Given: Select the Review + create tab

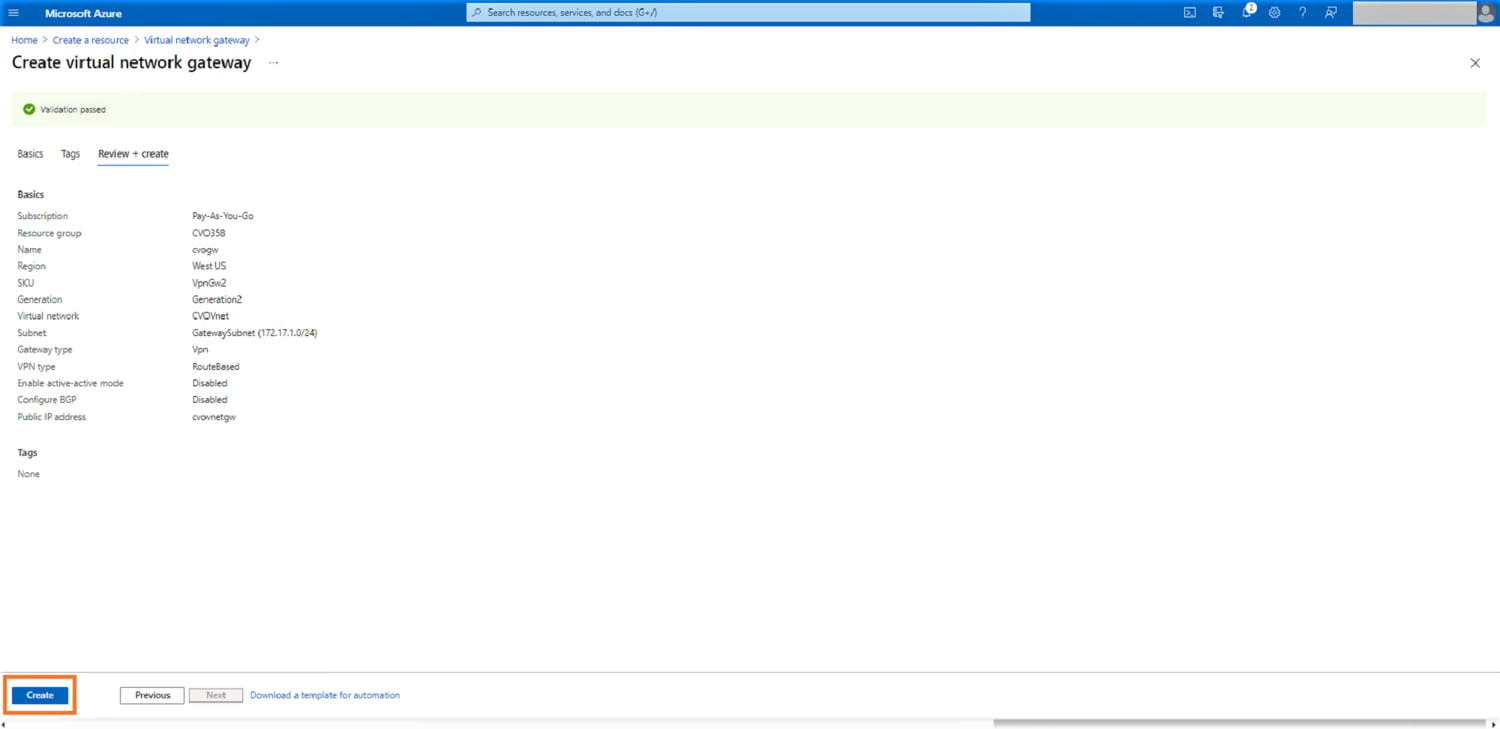Looking at the screenshot, I should tap(133, 154).
